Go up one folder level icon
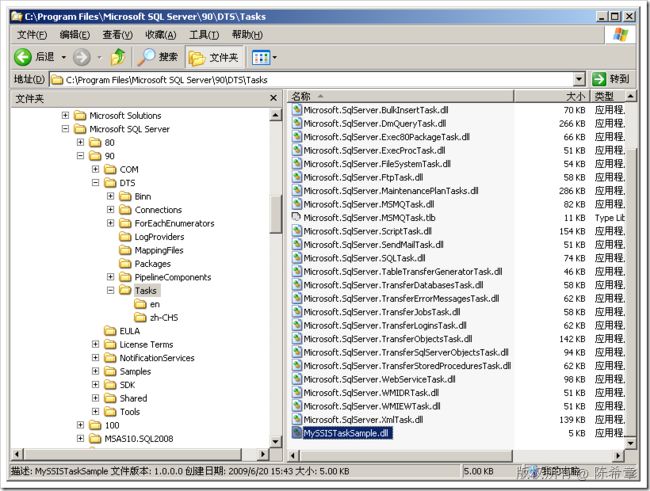 118,57
